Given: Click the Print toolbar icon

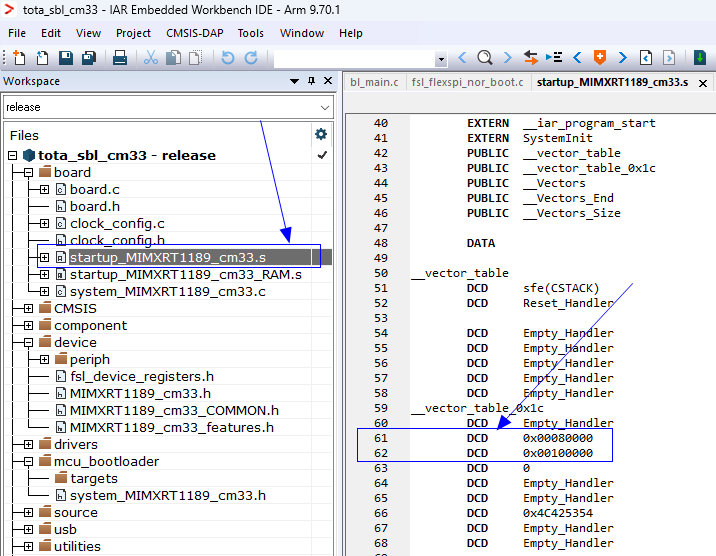Looking at the screenshot, I should [120, 58].
